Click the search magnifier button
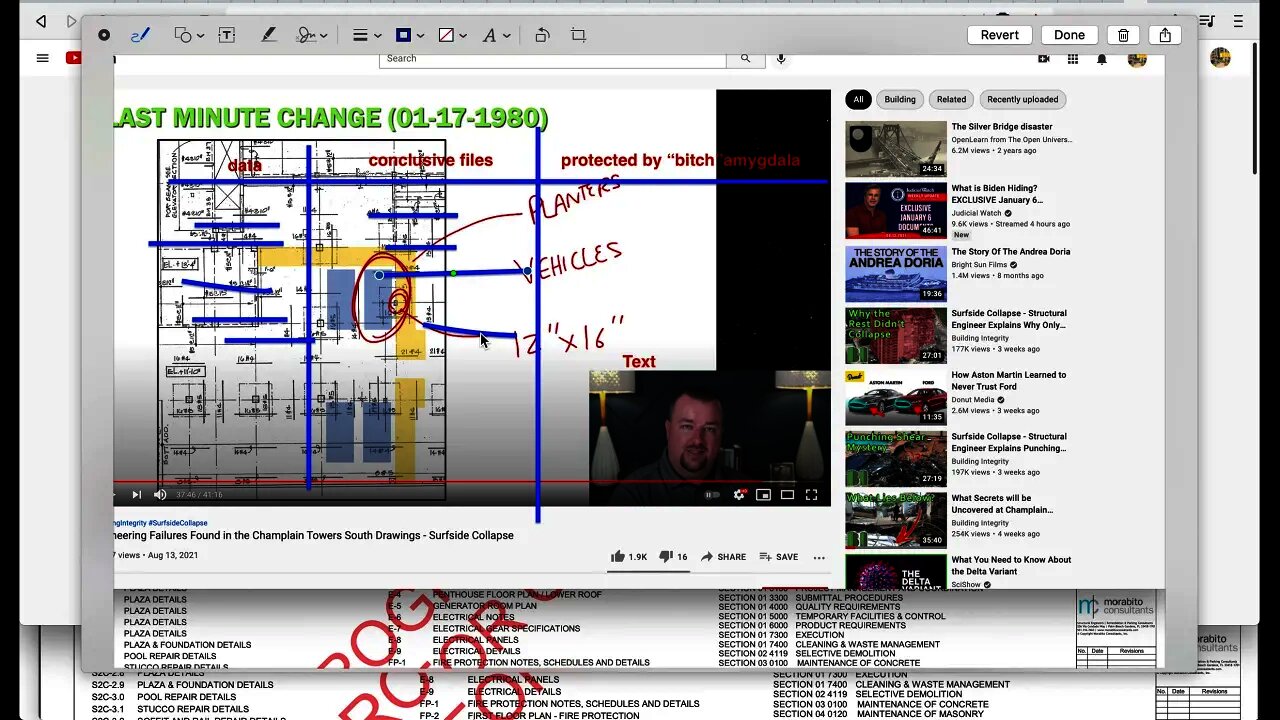Viewport: 1280px width, 720px height. pos(745,58)
